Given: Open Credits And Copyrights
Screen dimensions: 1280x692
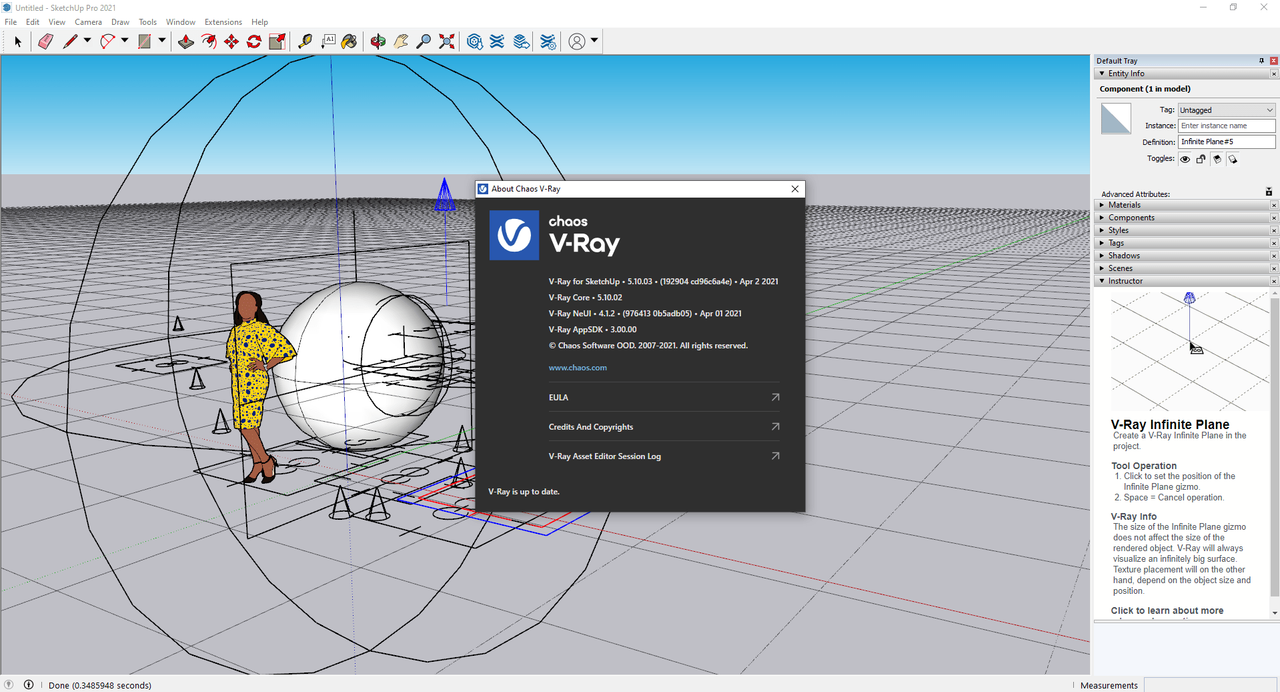Looking at the screenshot, I should coord(664,427).
